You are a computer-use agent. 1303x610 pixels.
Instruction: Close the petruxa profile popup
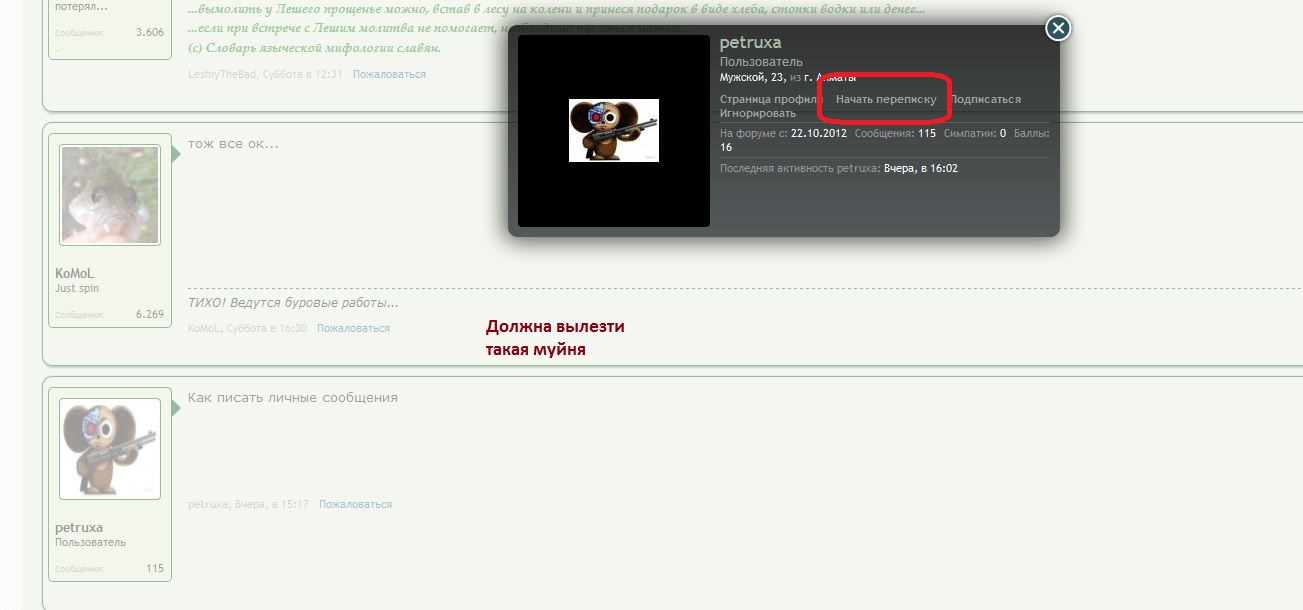click(1058, 28)
